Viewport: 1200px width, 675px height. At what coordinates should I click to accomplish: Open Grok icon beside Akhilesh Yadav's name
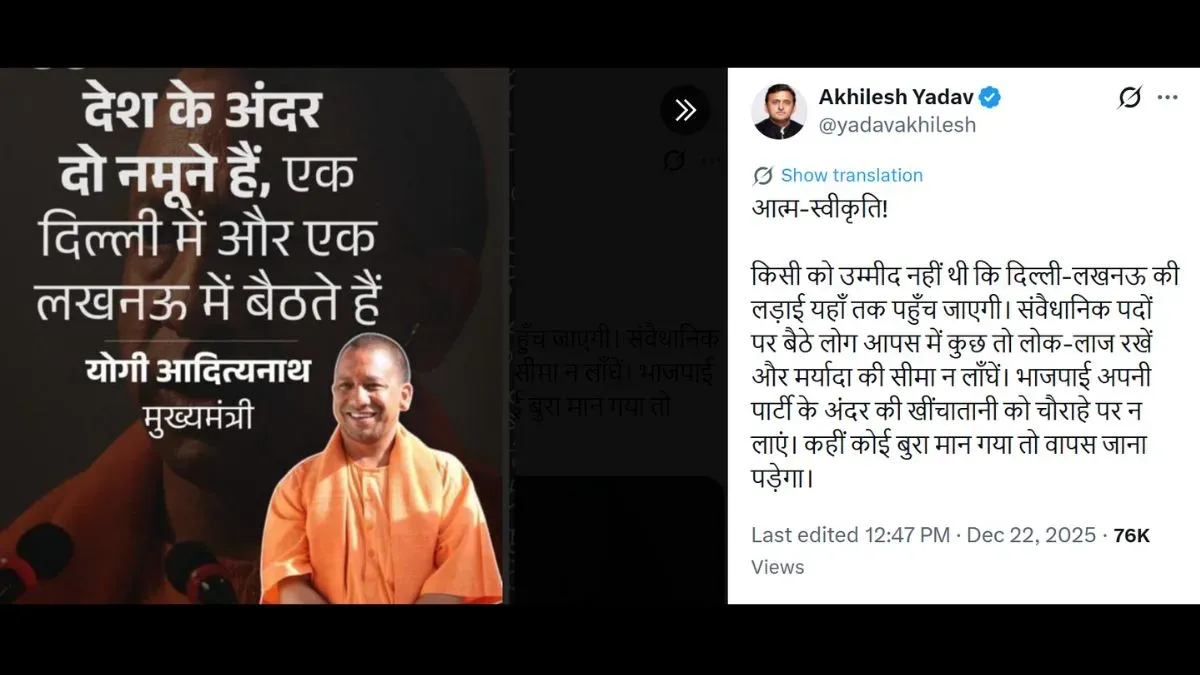1129,98
